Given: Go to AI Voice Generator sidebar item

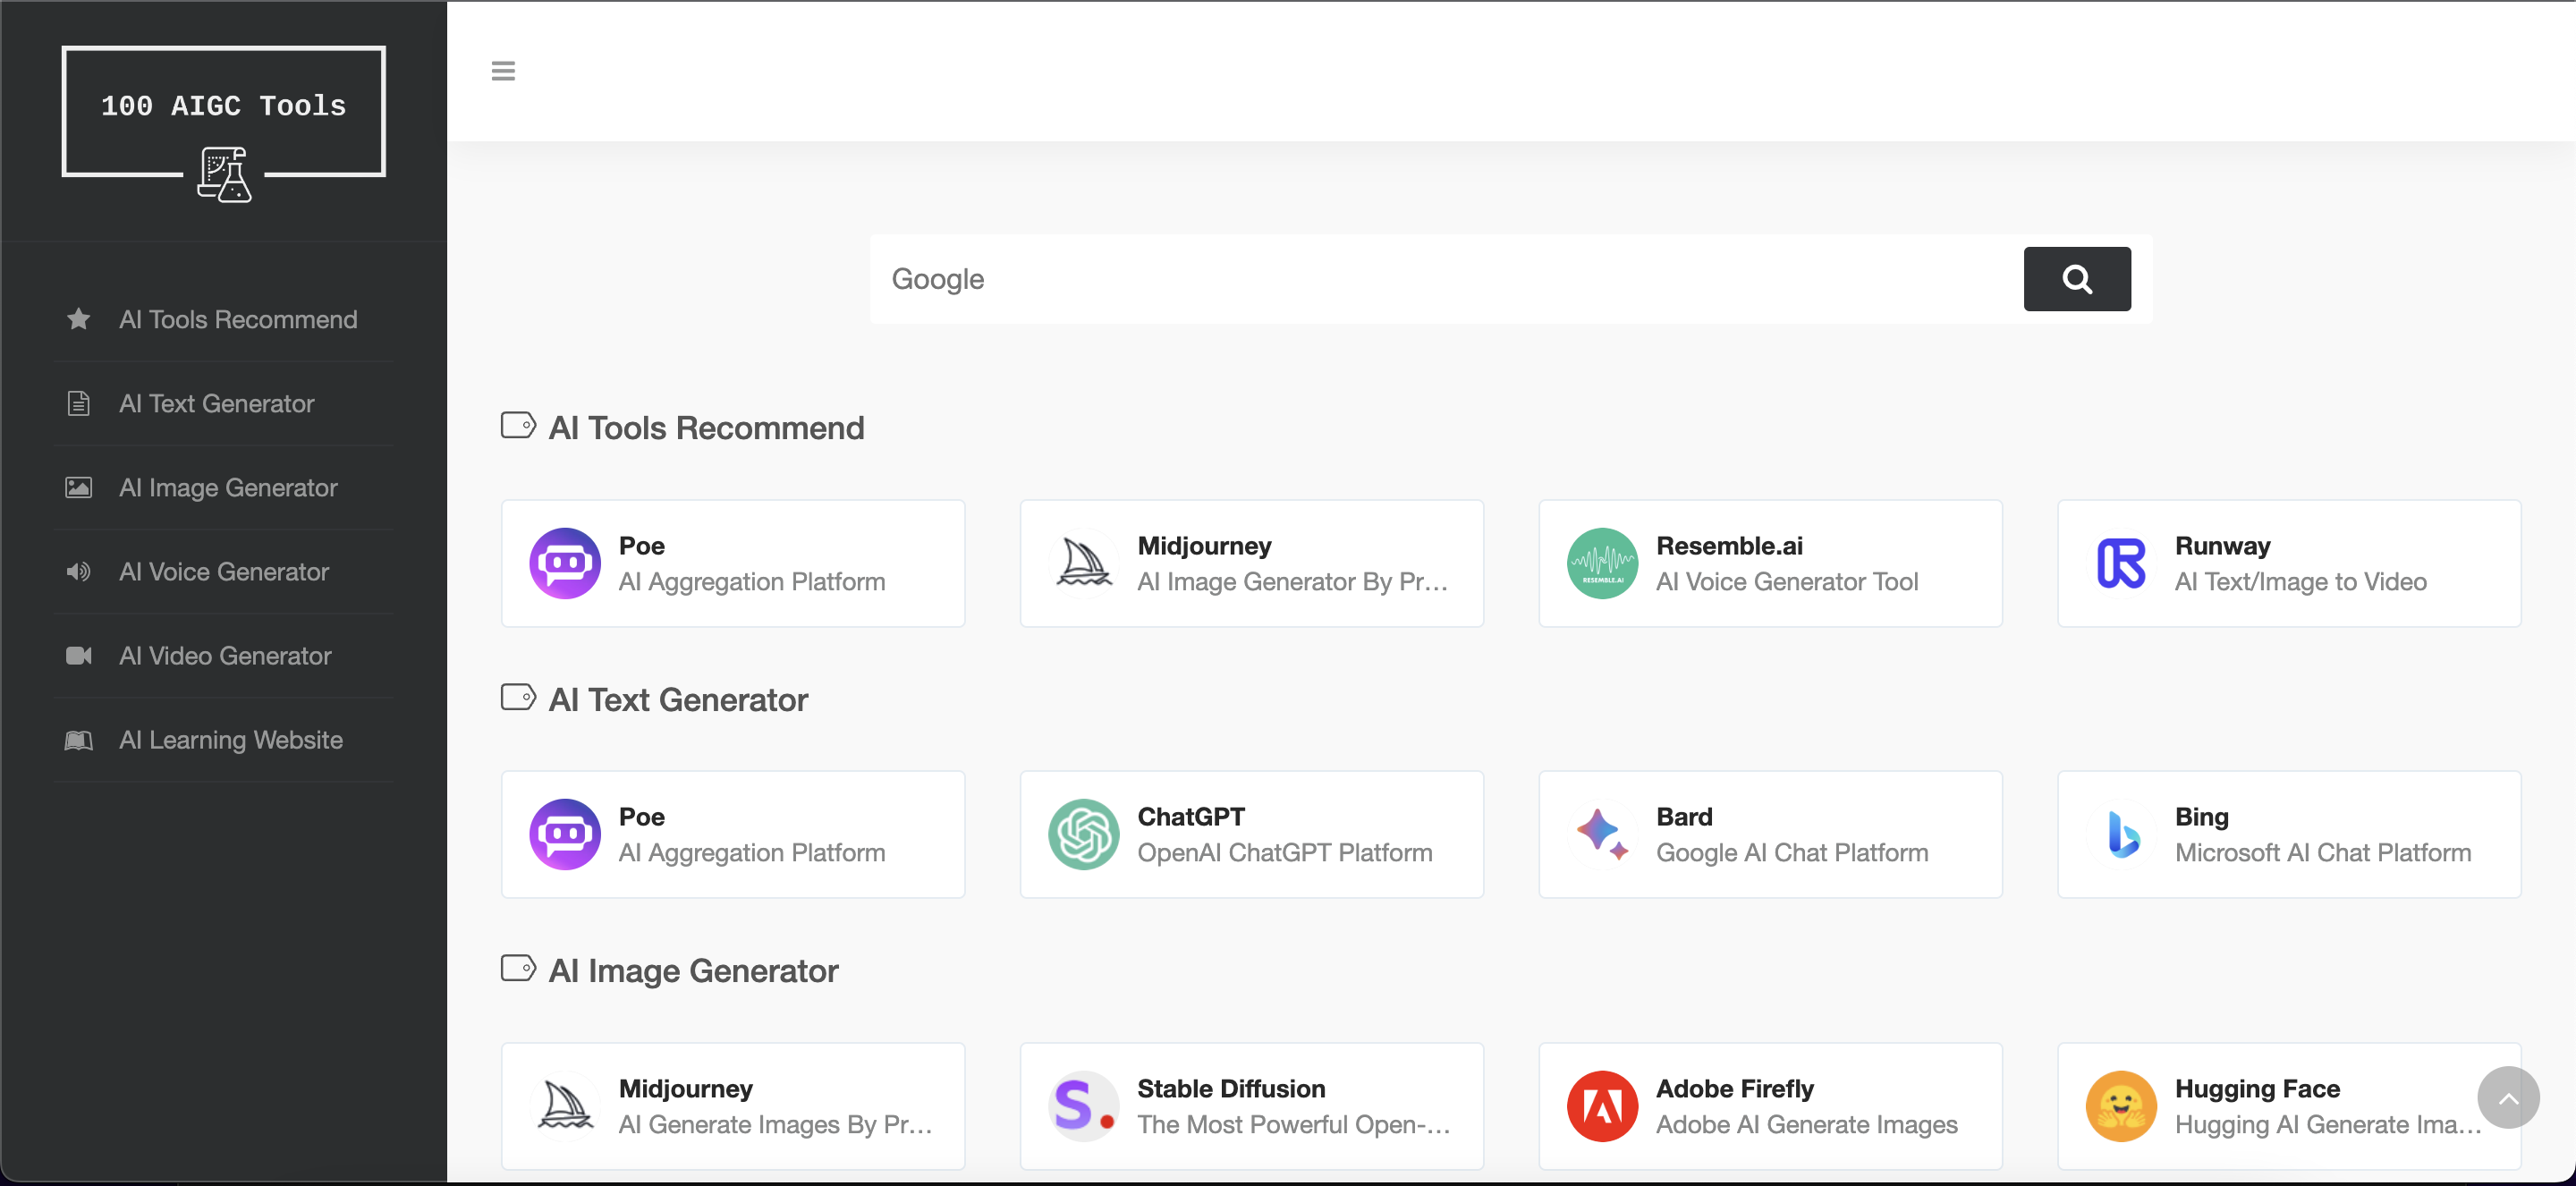Looking at the screenshot, I should 223,571.
